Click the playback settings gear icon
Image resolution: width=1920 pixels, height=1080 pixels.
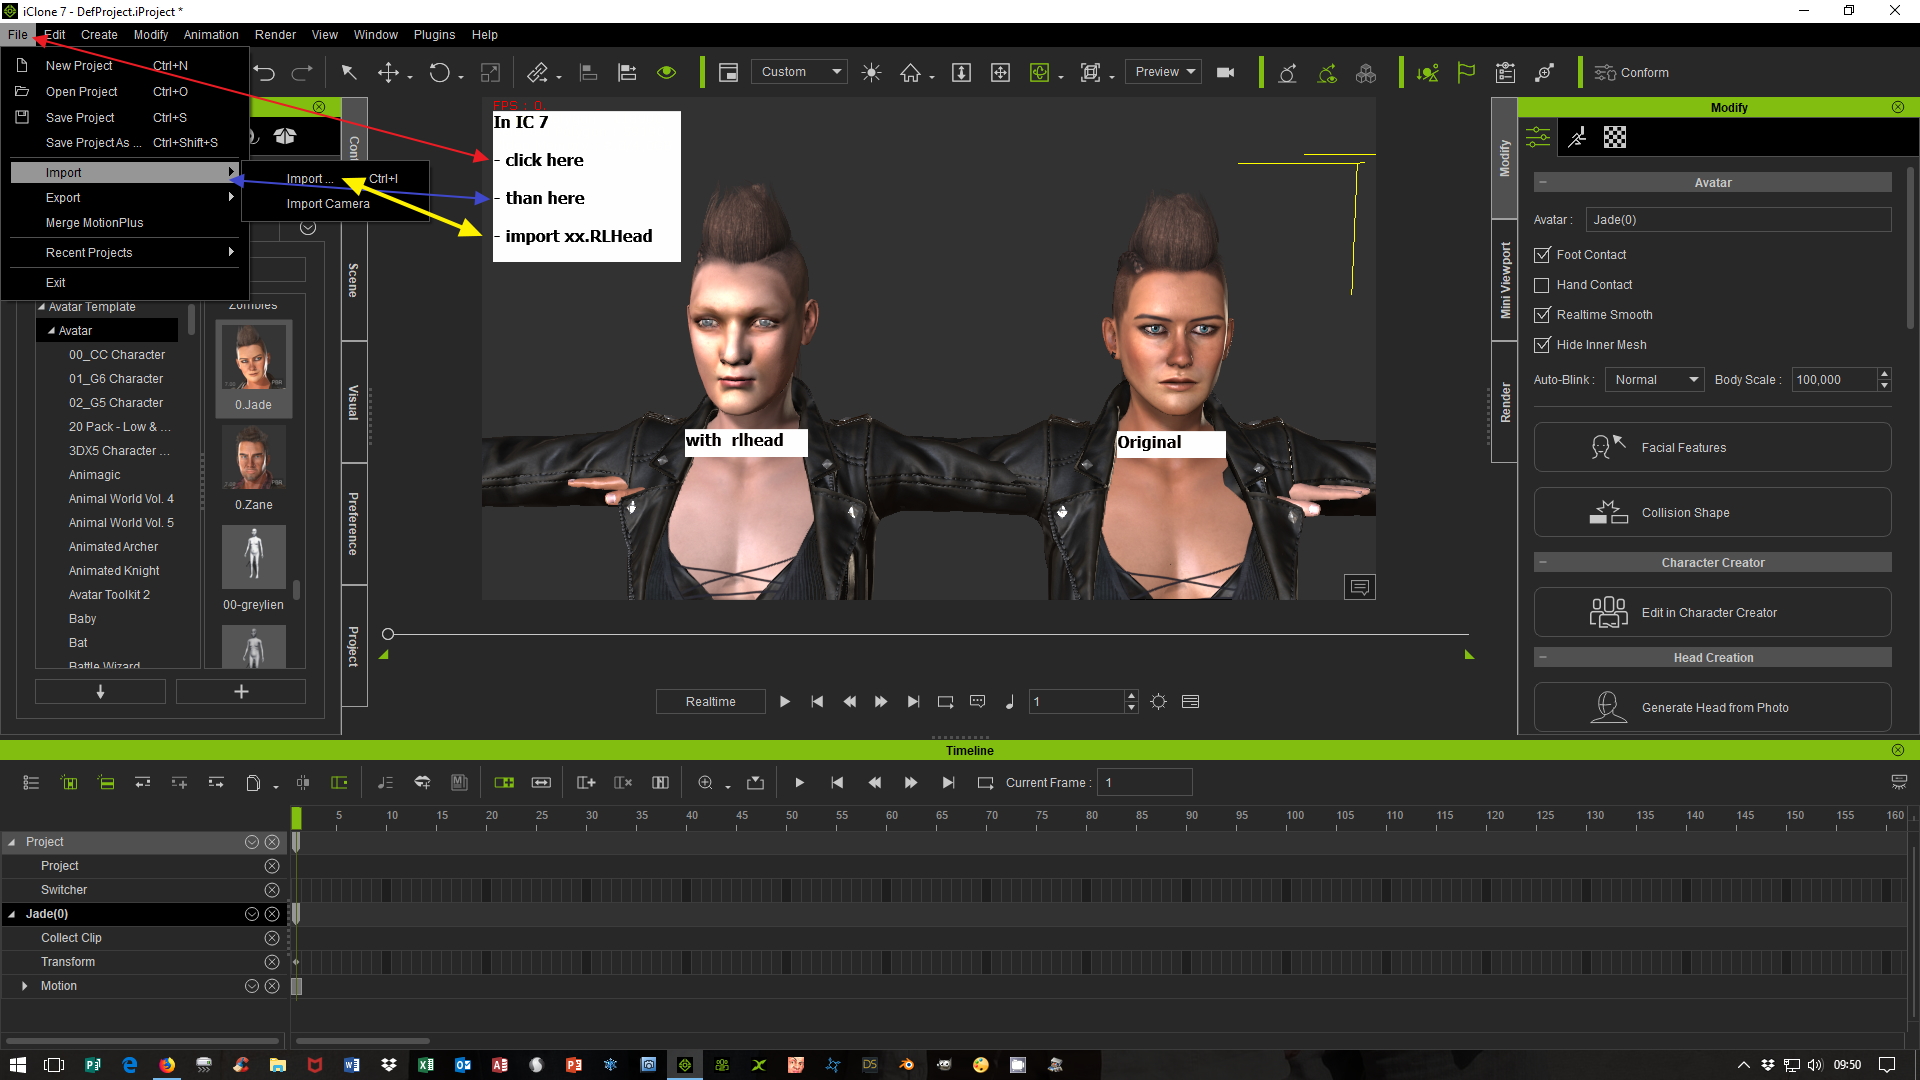(1158, 702)
